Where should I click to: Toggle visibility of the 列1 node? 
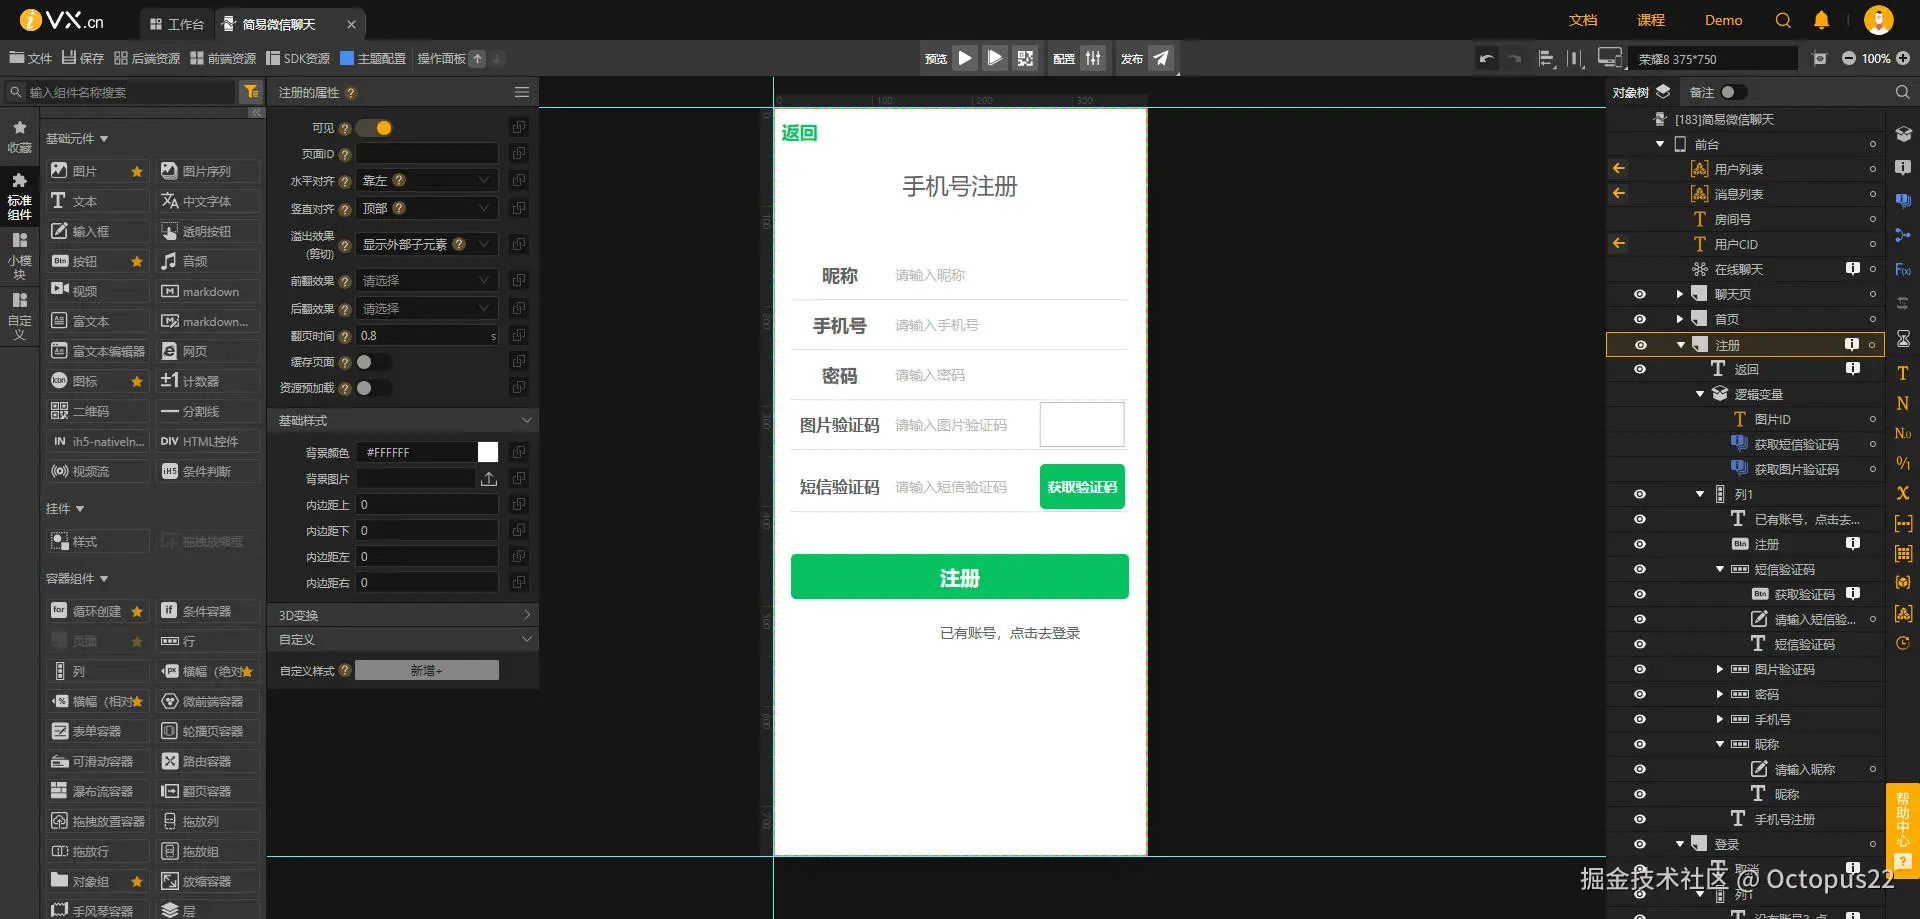[x=1640, y=494]
